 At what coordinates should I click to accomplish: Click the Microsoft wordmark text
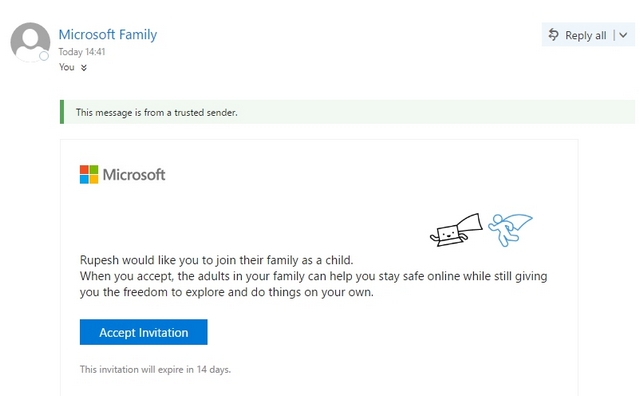click(134, 175)
